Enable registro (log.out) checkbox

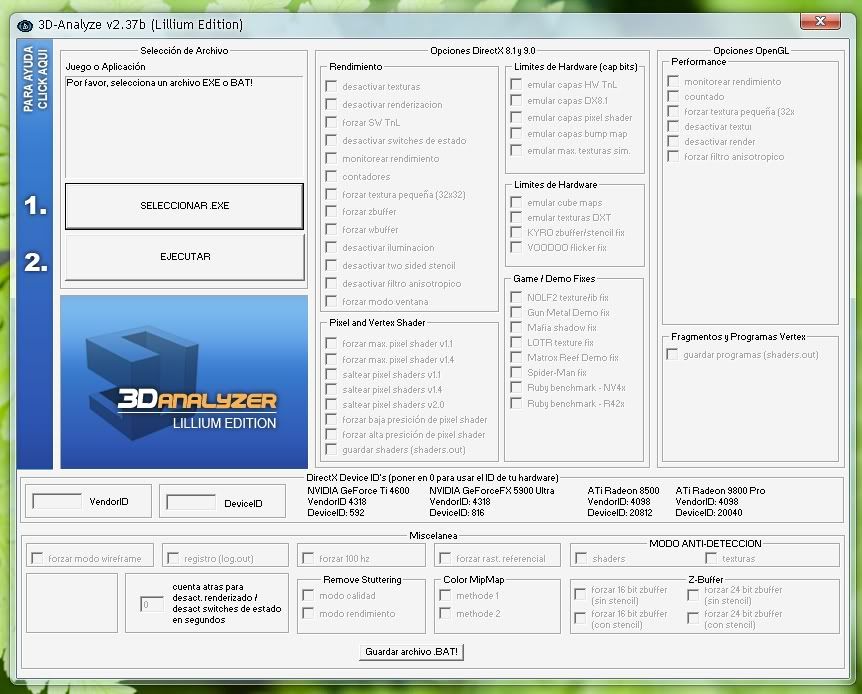click(173, 558)
